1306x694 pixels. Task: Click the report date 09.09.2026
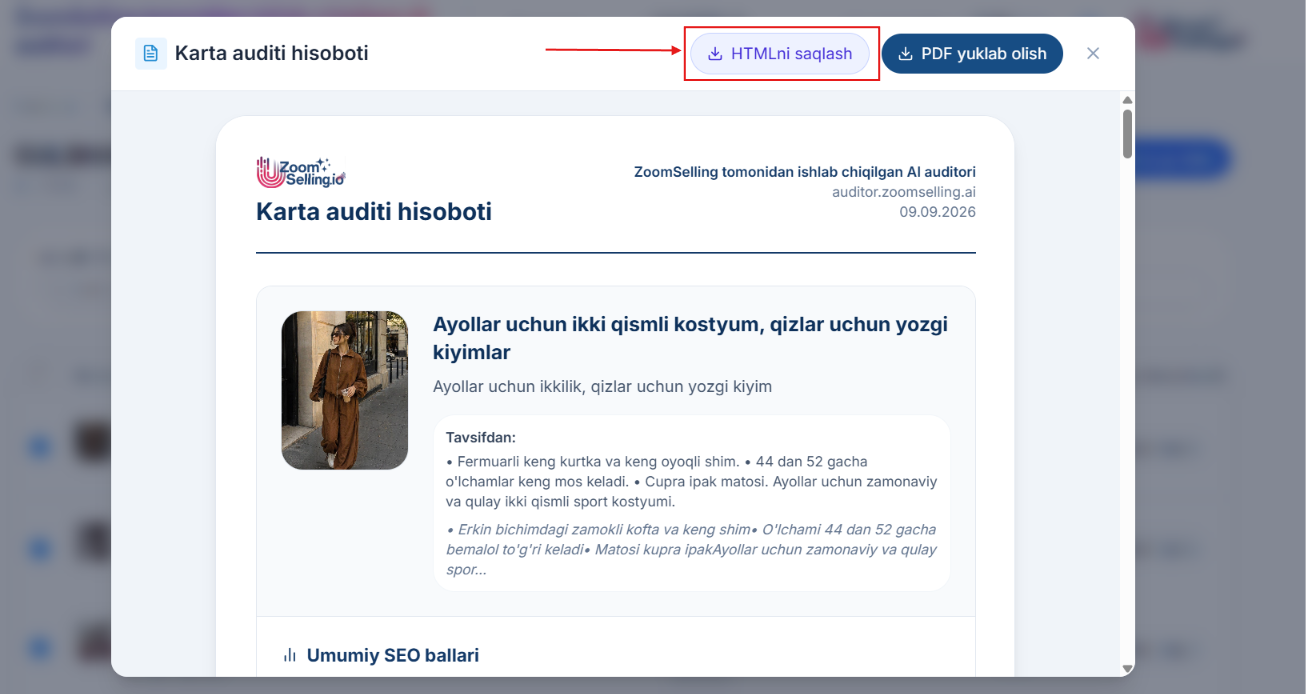point(938,212)
